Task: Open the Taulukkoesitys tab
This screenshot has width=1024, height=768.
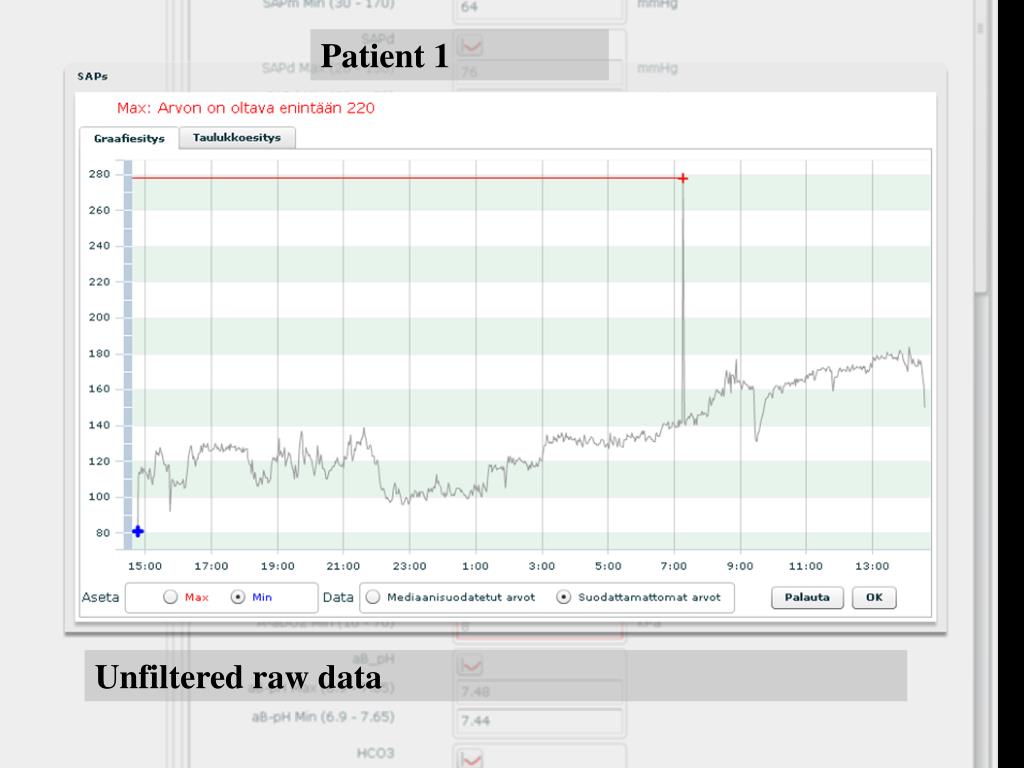Action: tap(237, 138)
